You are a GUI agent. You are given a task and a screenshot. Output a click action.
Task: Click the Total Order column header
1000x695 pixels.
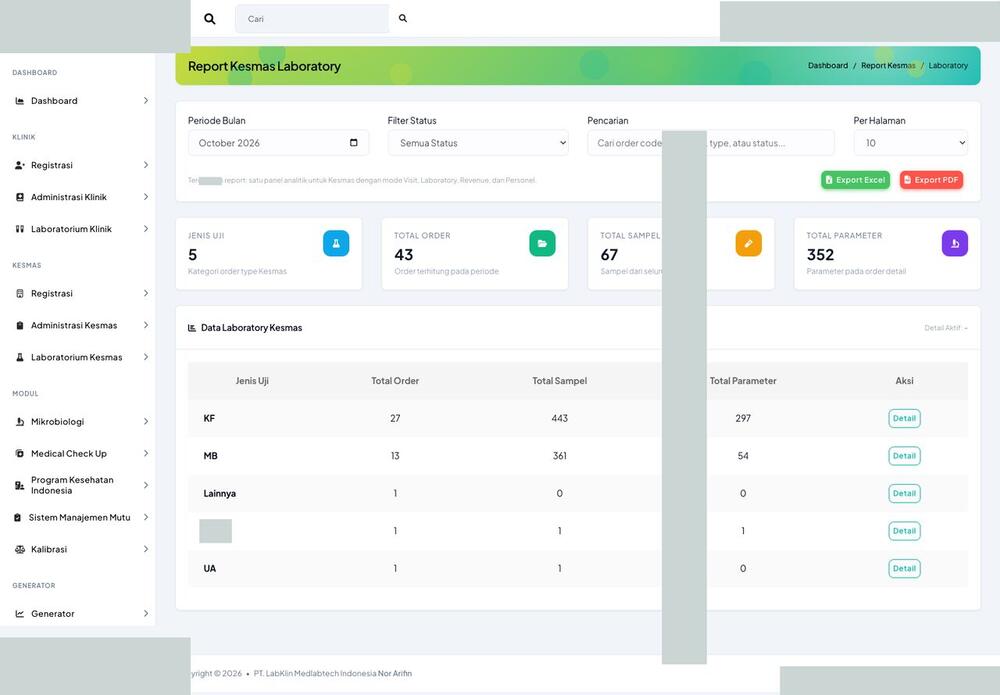[x=395, y=381]
